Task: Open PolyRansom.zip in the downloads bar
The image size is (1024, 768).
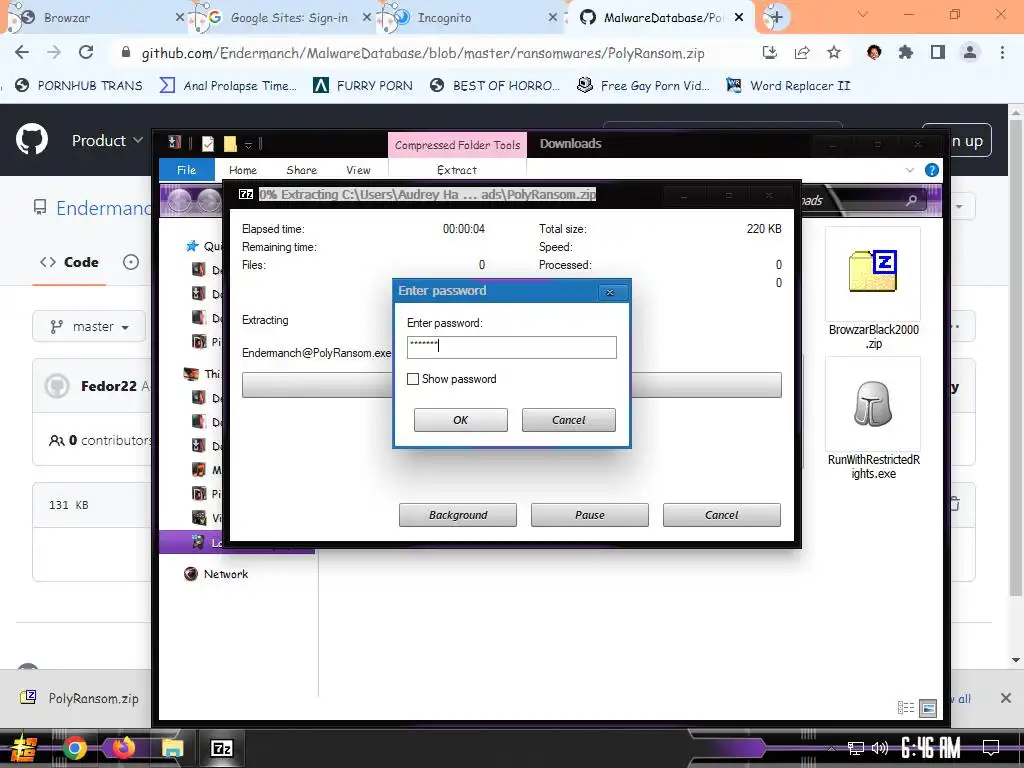Action: pyautogui.click(x=80, y=698)
